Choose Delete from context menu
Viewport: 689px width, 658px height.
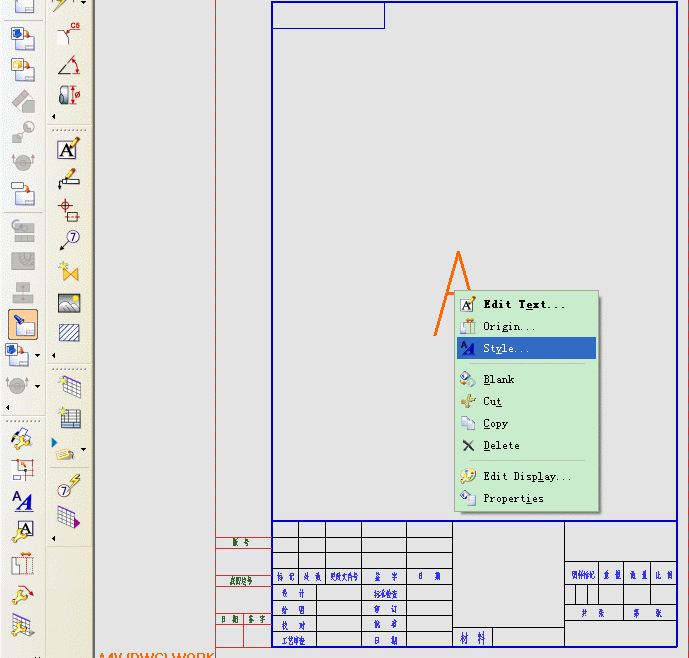click(x=526, y=445)
